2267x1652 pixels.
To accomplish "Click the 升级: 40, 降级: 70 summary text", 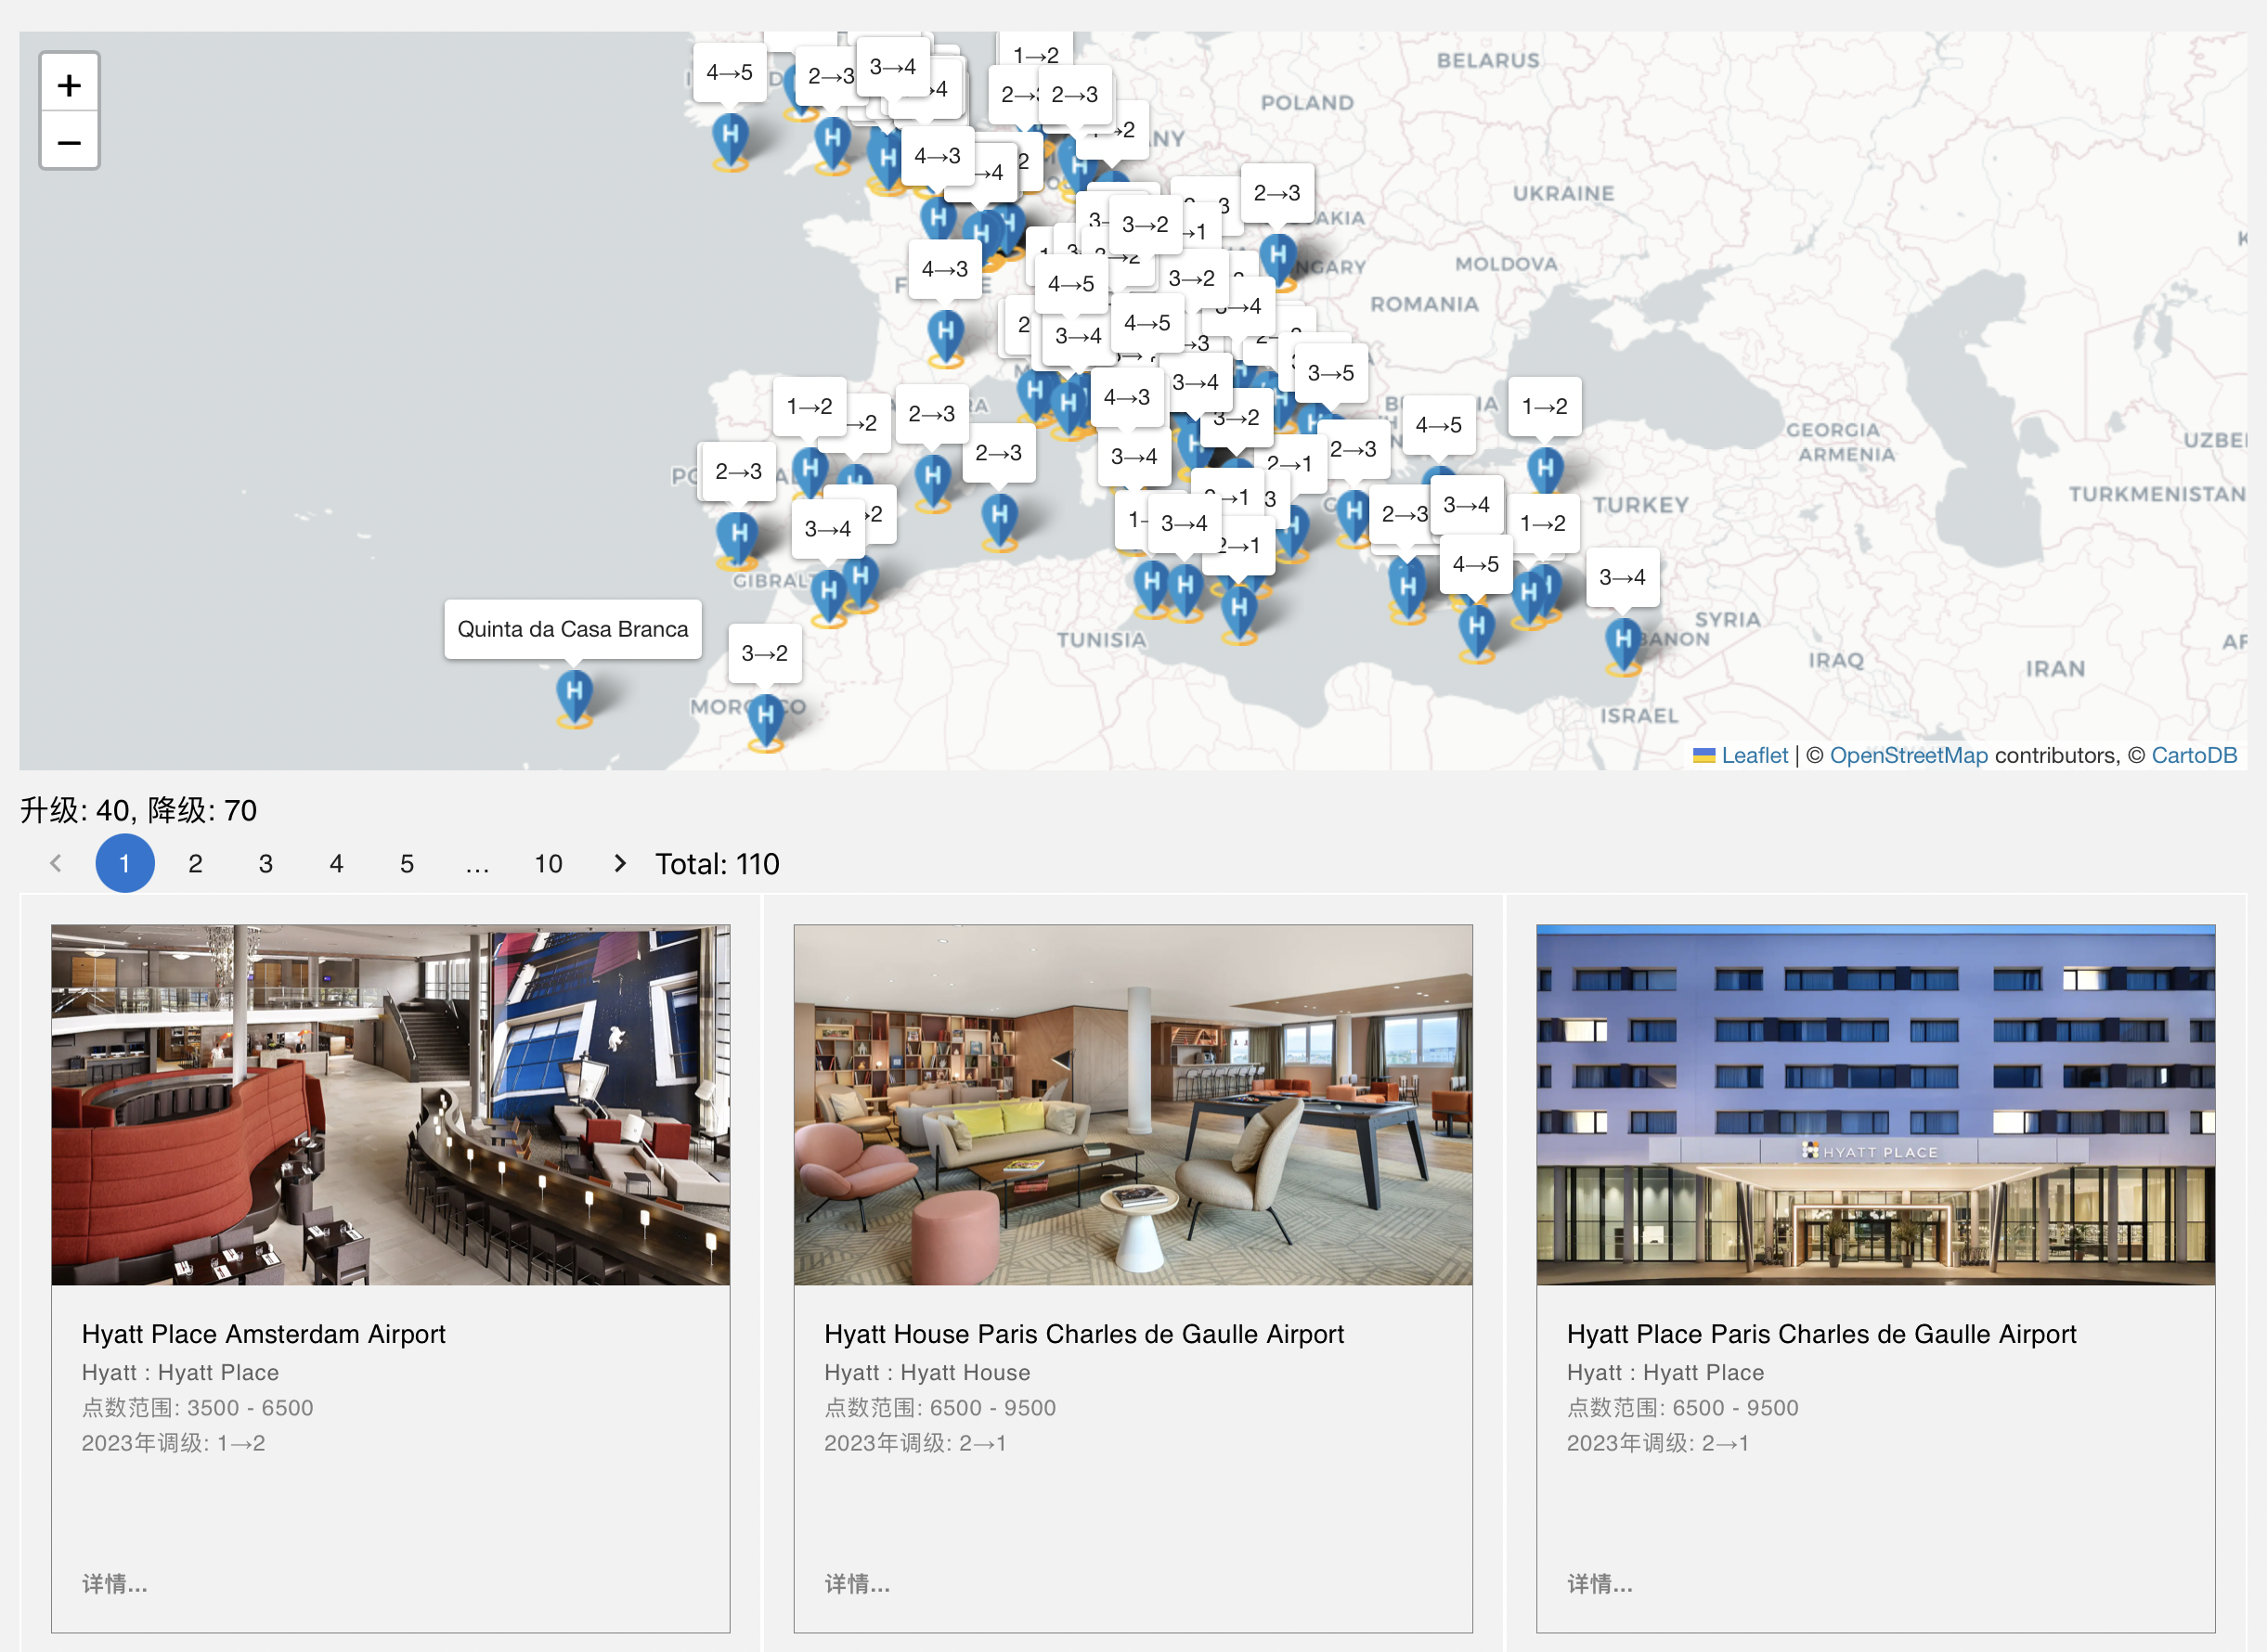I will coord(139,810).
